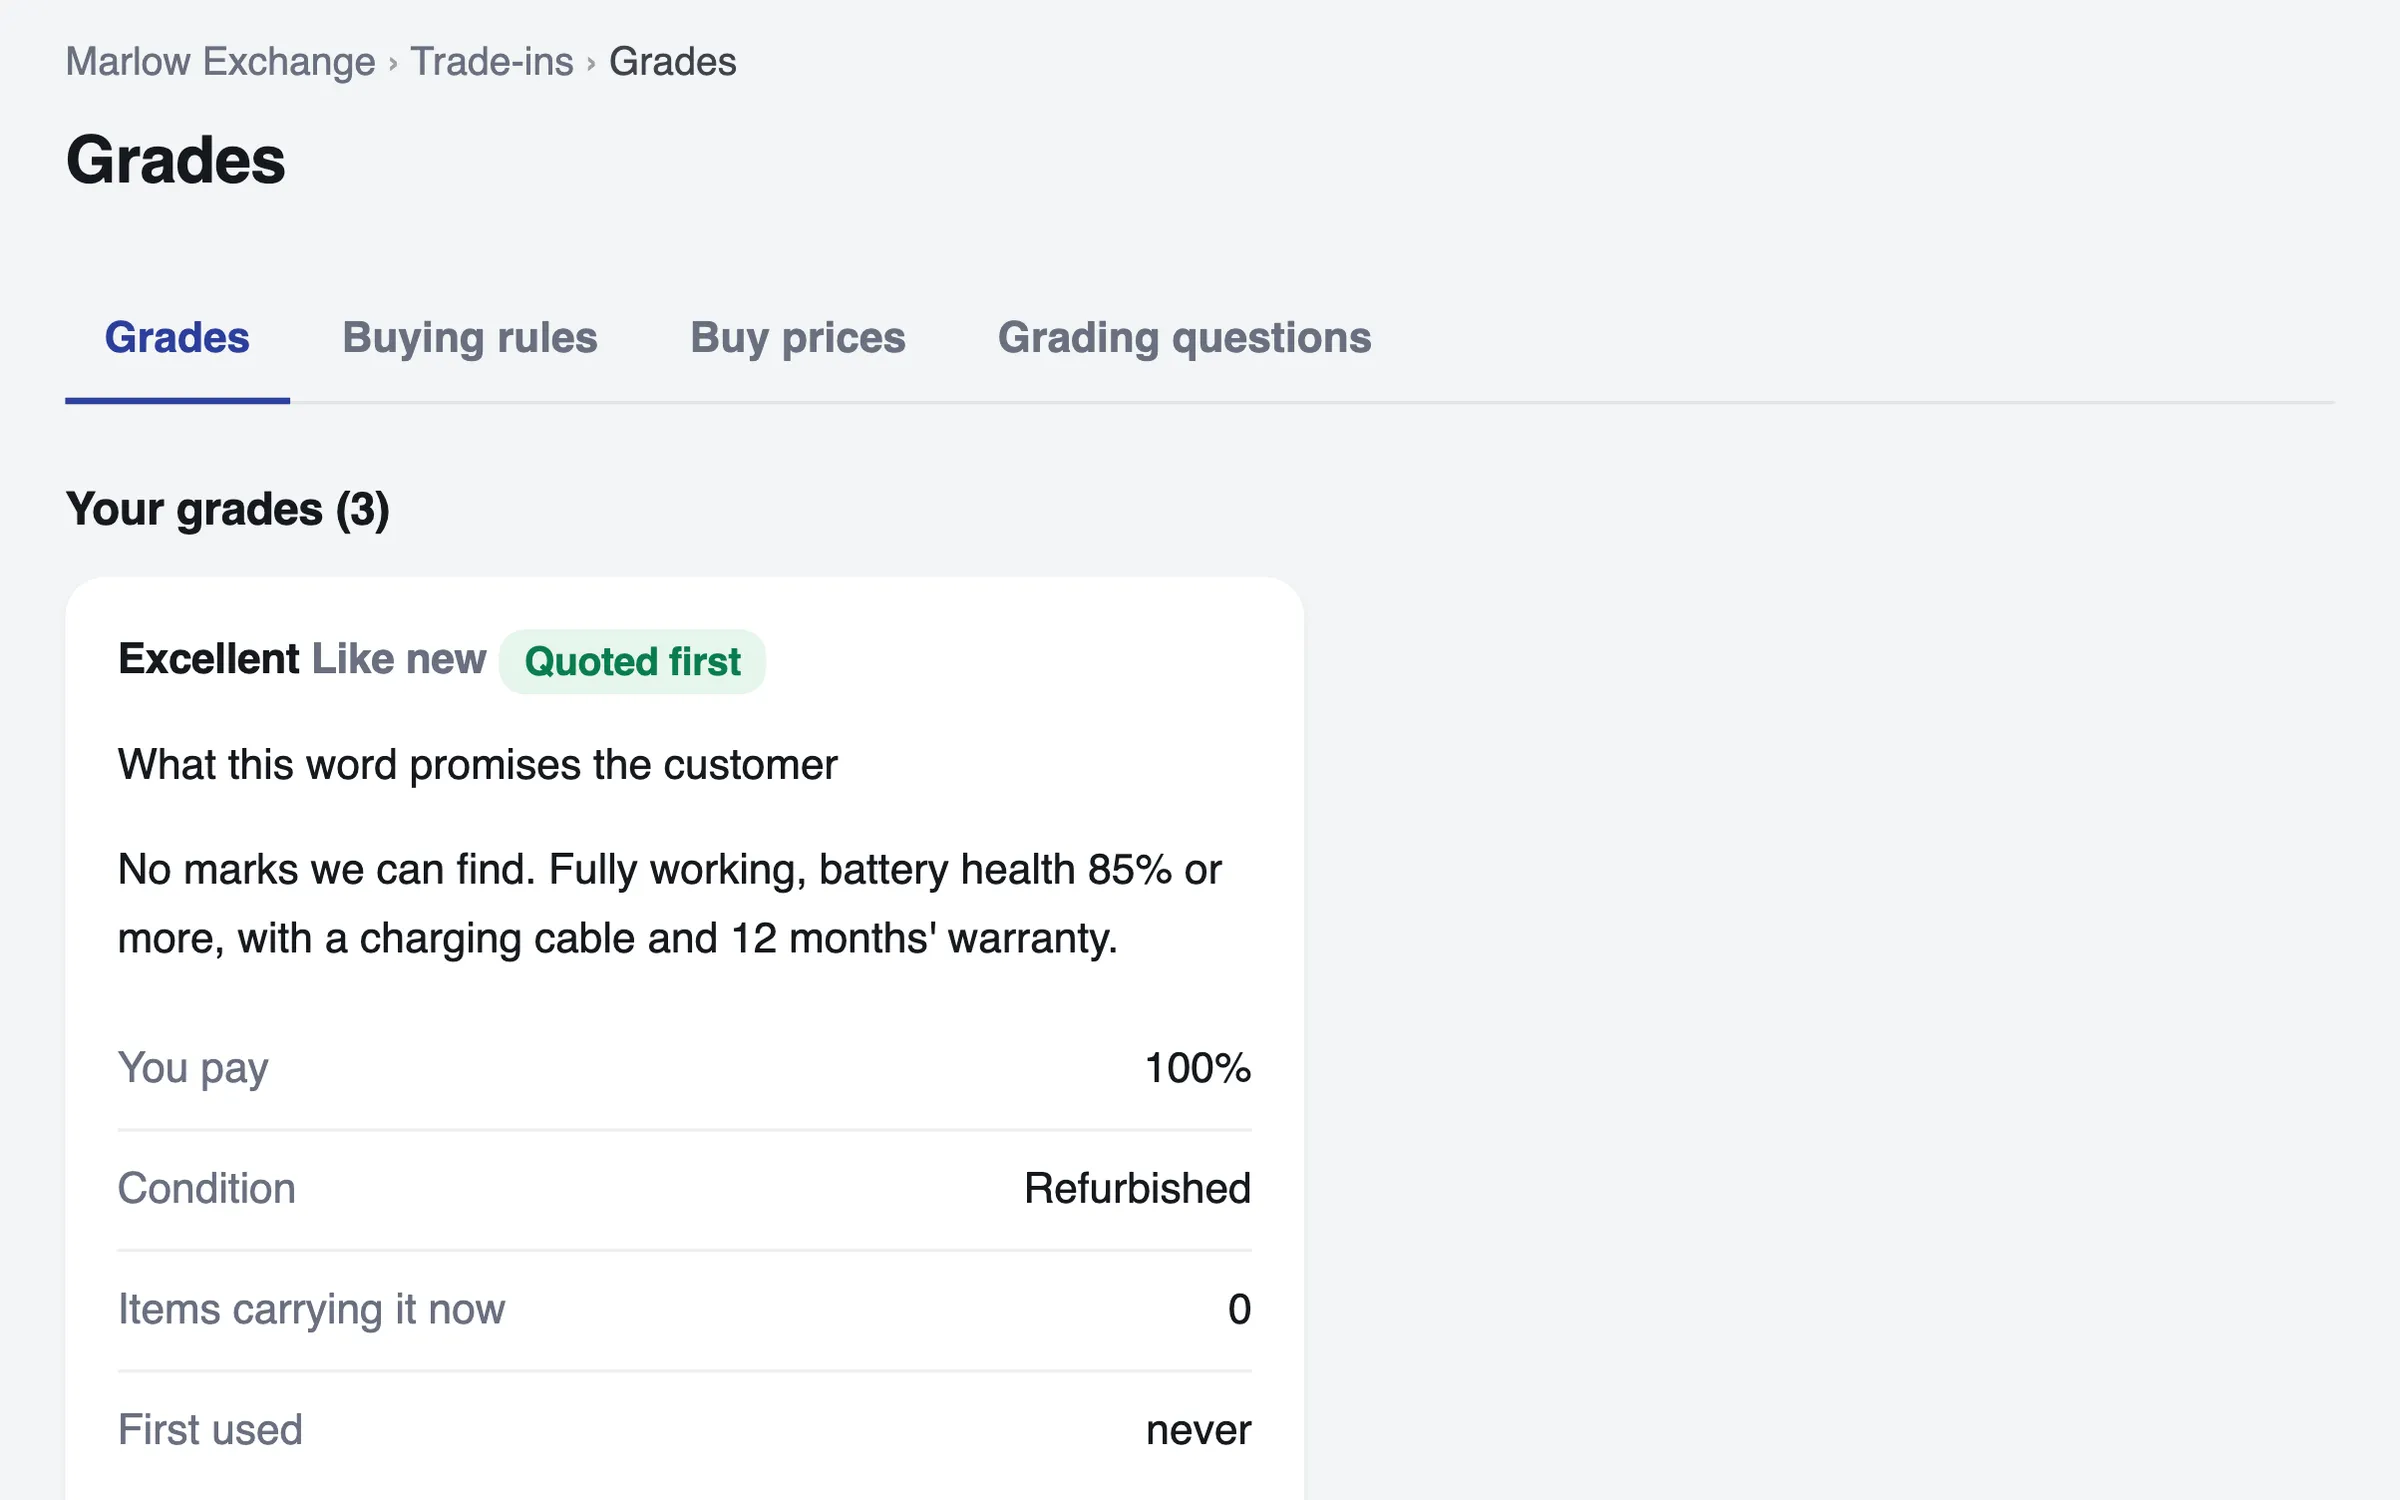This screenshot has height=1500, width=2400.
Task: Click the 'First used' row label
Action: pyautogui.click(x=210, y=1430)
